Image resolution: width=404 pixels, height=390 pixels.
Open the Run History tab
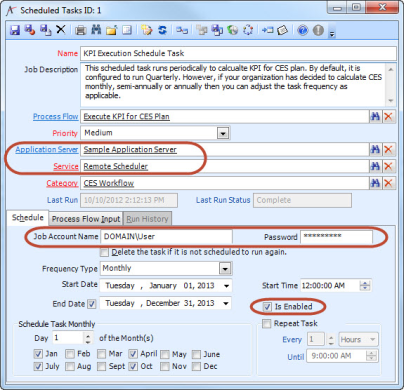(x=147, y=219)
